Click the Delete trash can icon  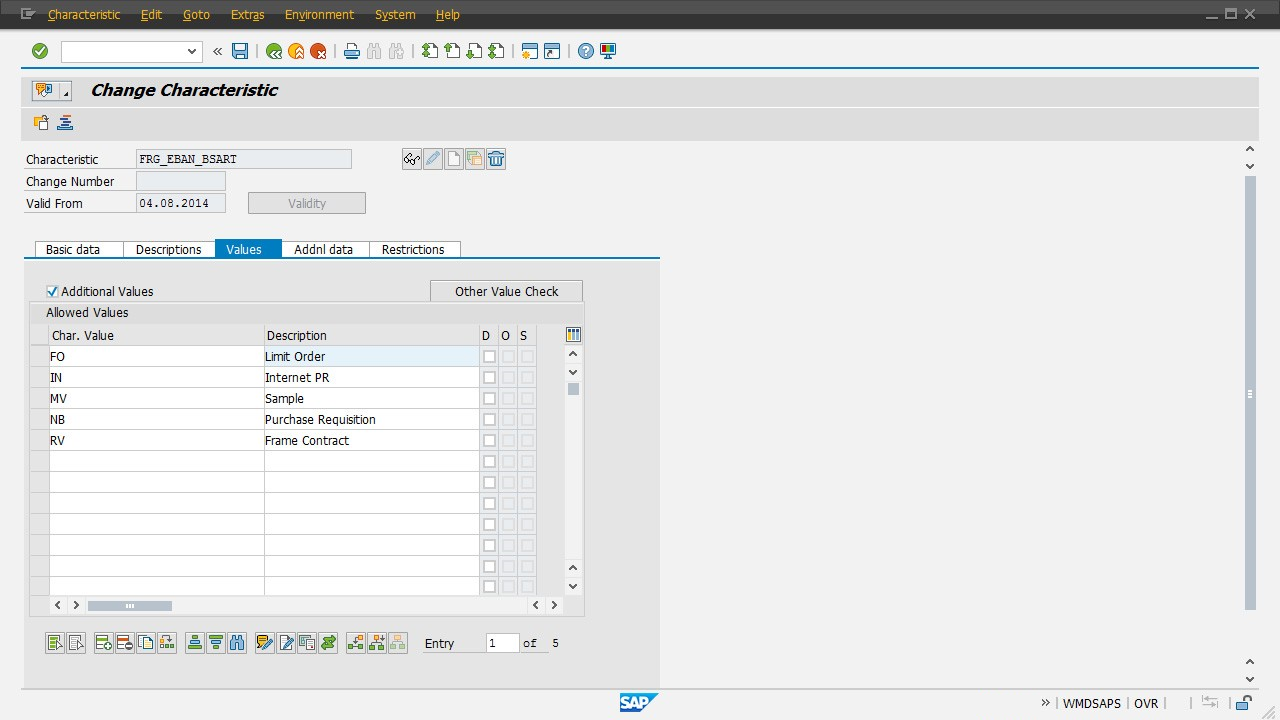[496, 159]
